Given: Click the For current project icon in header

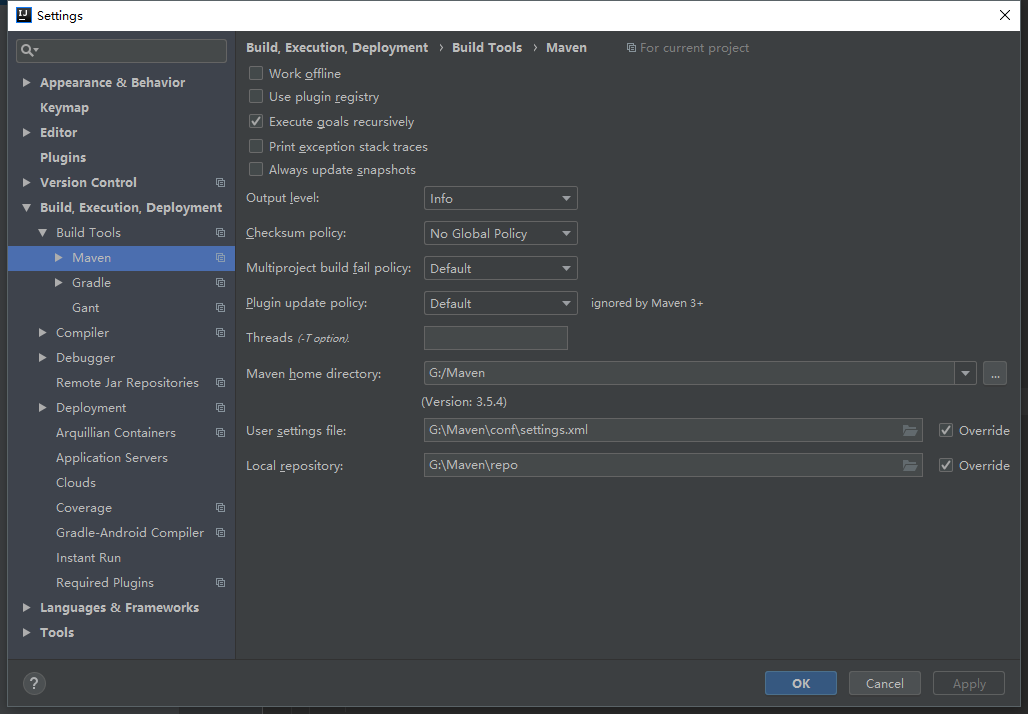Looking at the screenshot, I should (x=631, y=48).
